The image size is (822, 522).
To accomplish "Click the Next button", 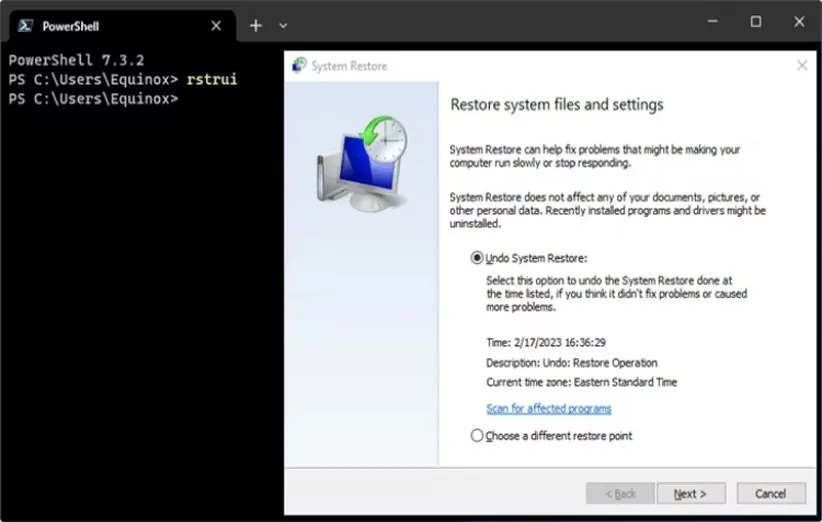I will [690, 494].
